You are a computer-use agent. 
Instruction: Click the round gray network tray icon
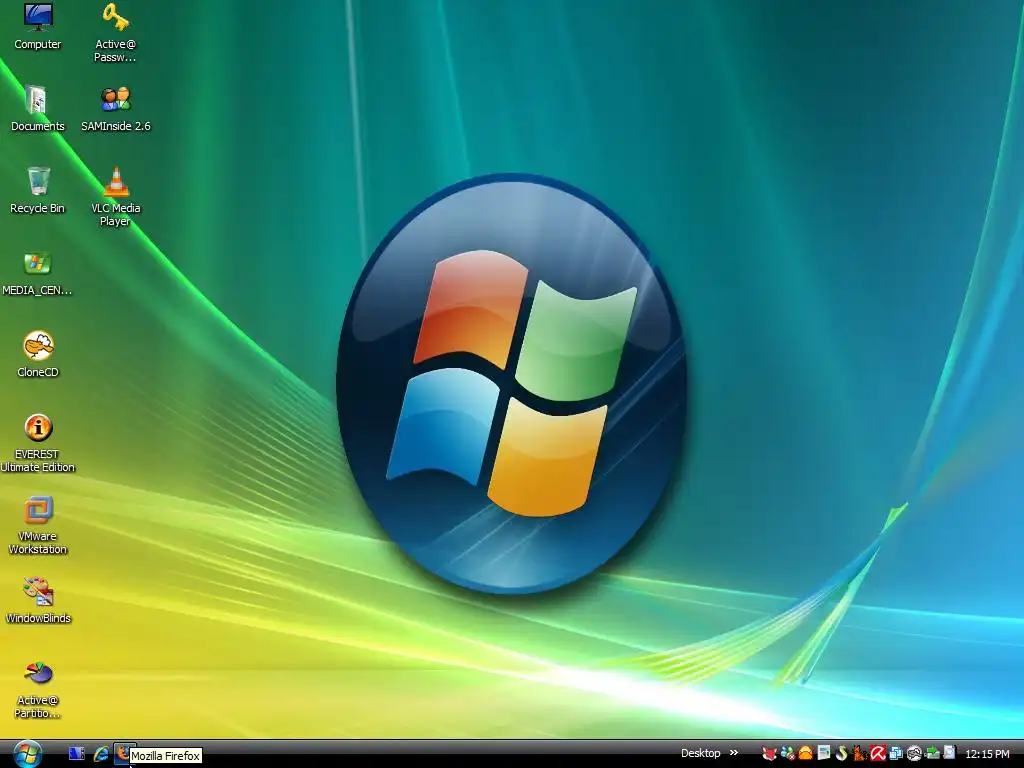pos(914,754)
